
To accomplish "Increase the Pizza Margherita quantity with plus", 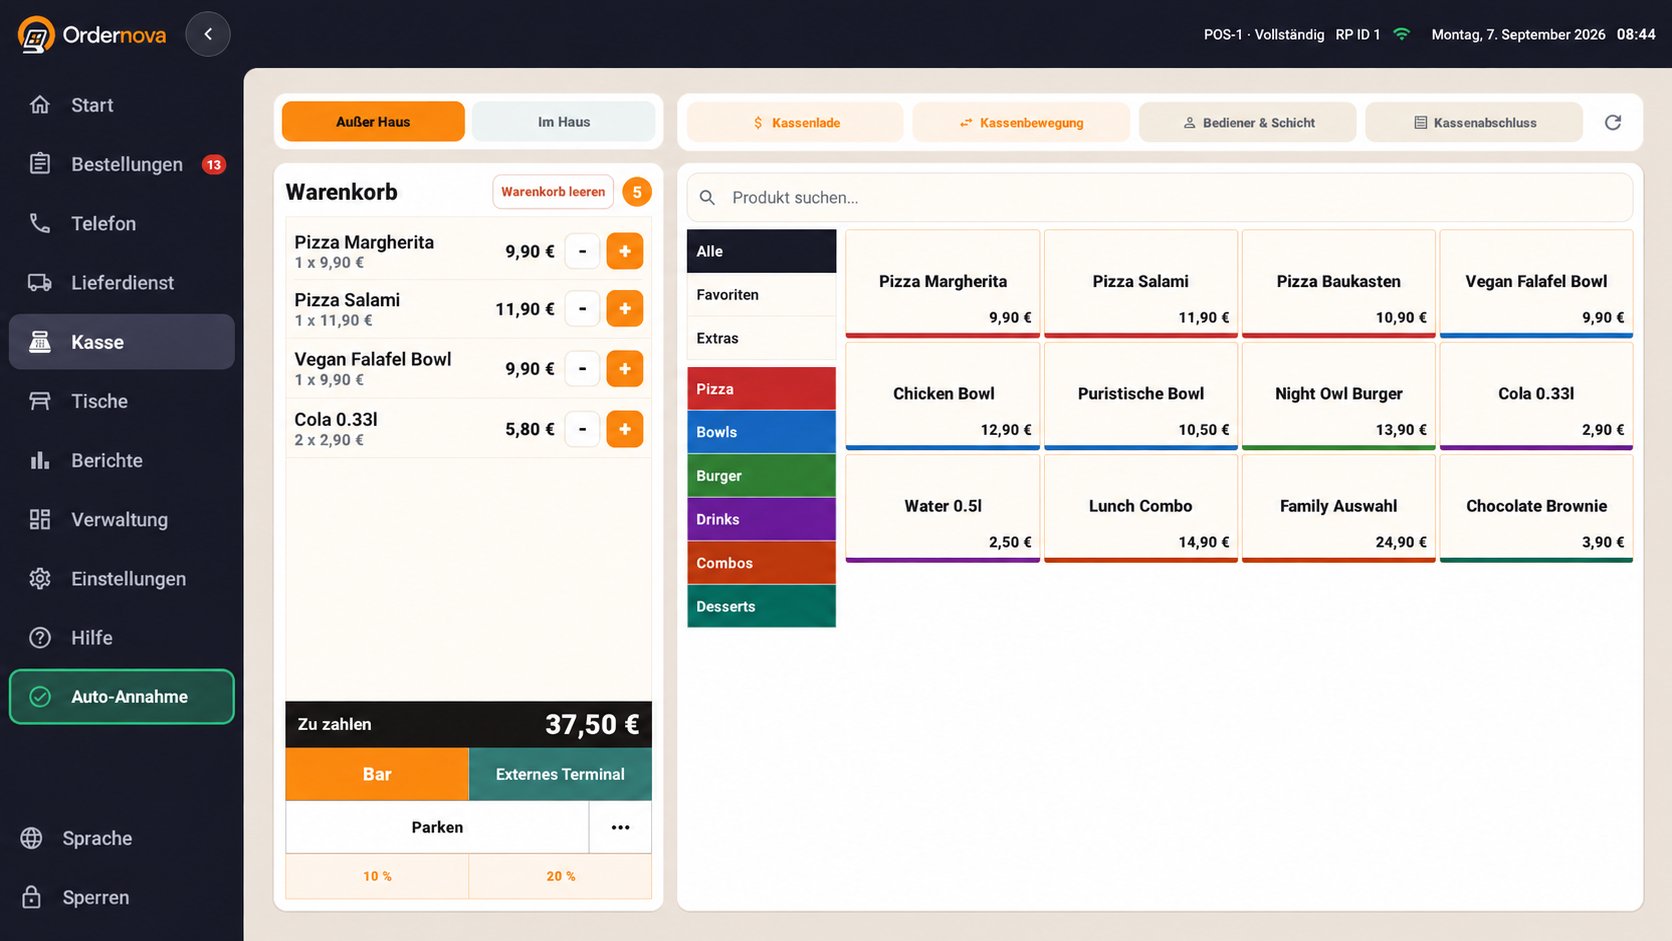I will [625, 251].
